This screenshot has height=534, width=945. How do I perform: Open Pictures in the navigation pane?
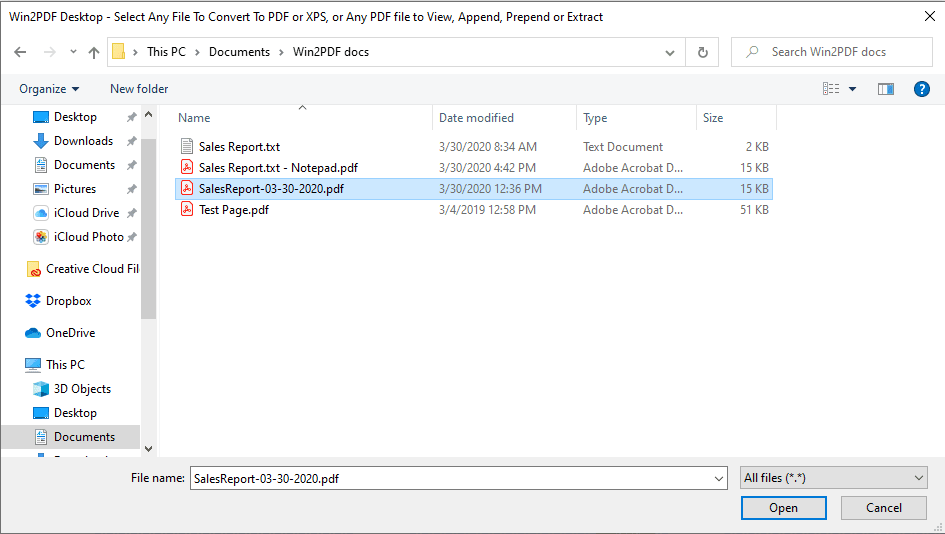pyautogui.click(x=75, y=189)
